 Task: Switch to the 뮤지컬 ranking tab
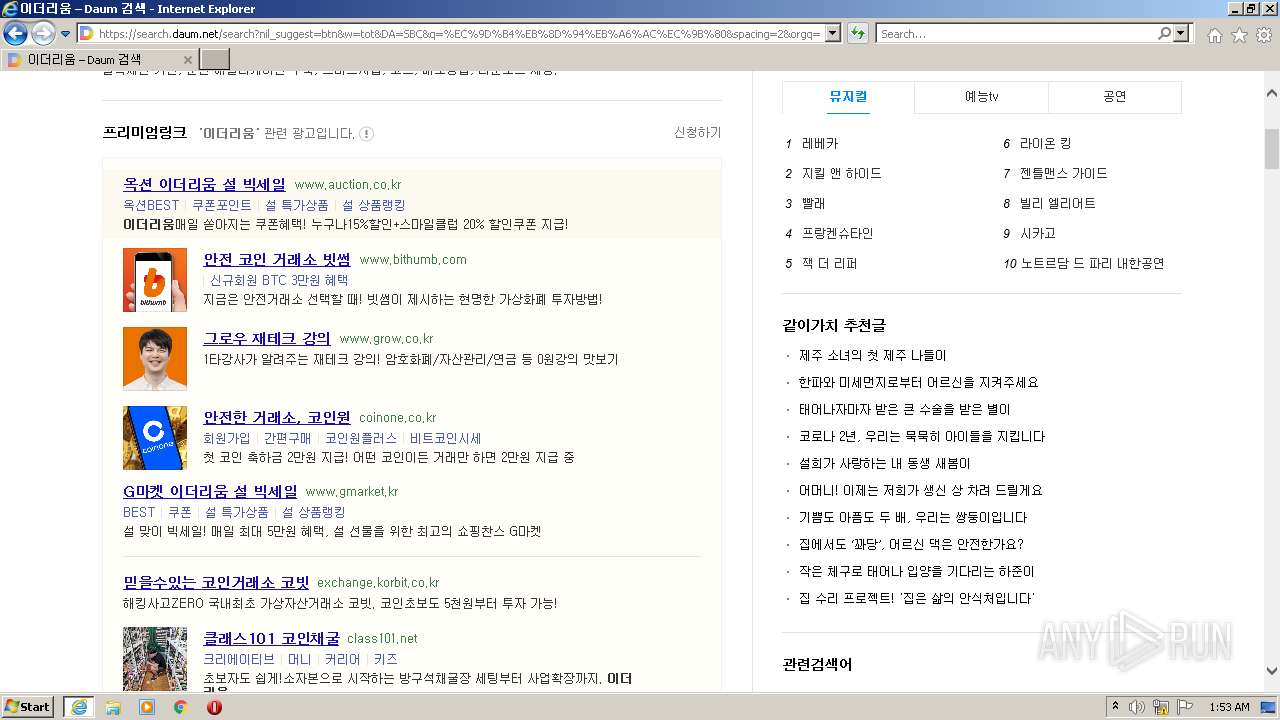pyautogui.click(x=848, y=97)
